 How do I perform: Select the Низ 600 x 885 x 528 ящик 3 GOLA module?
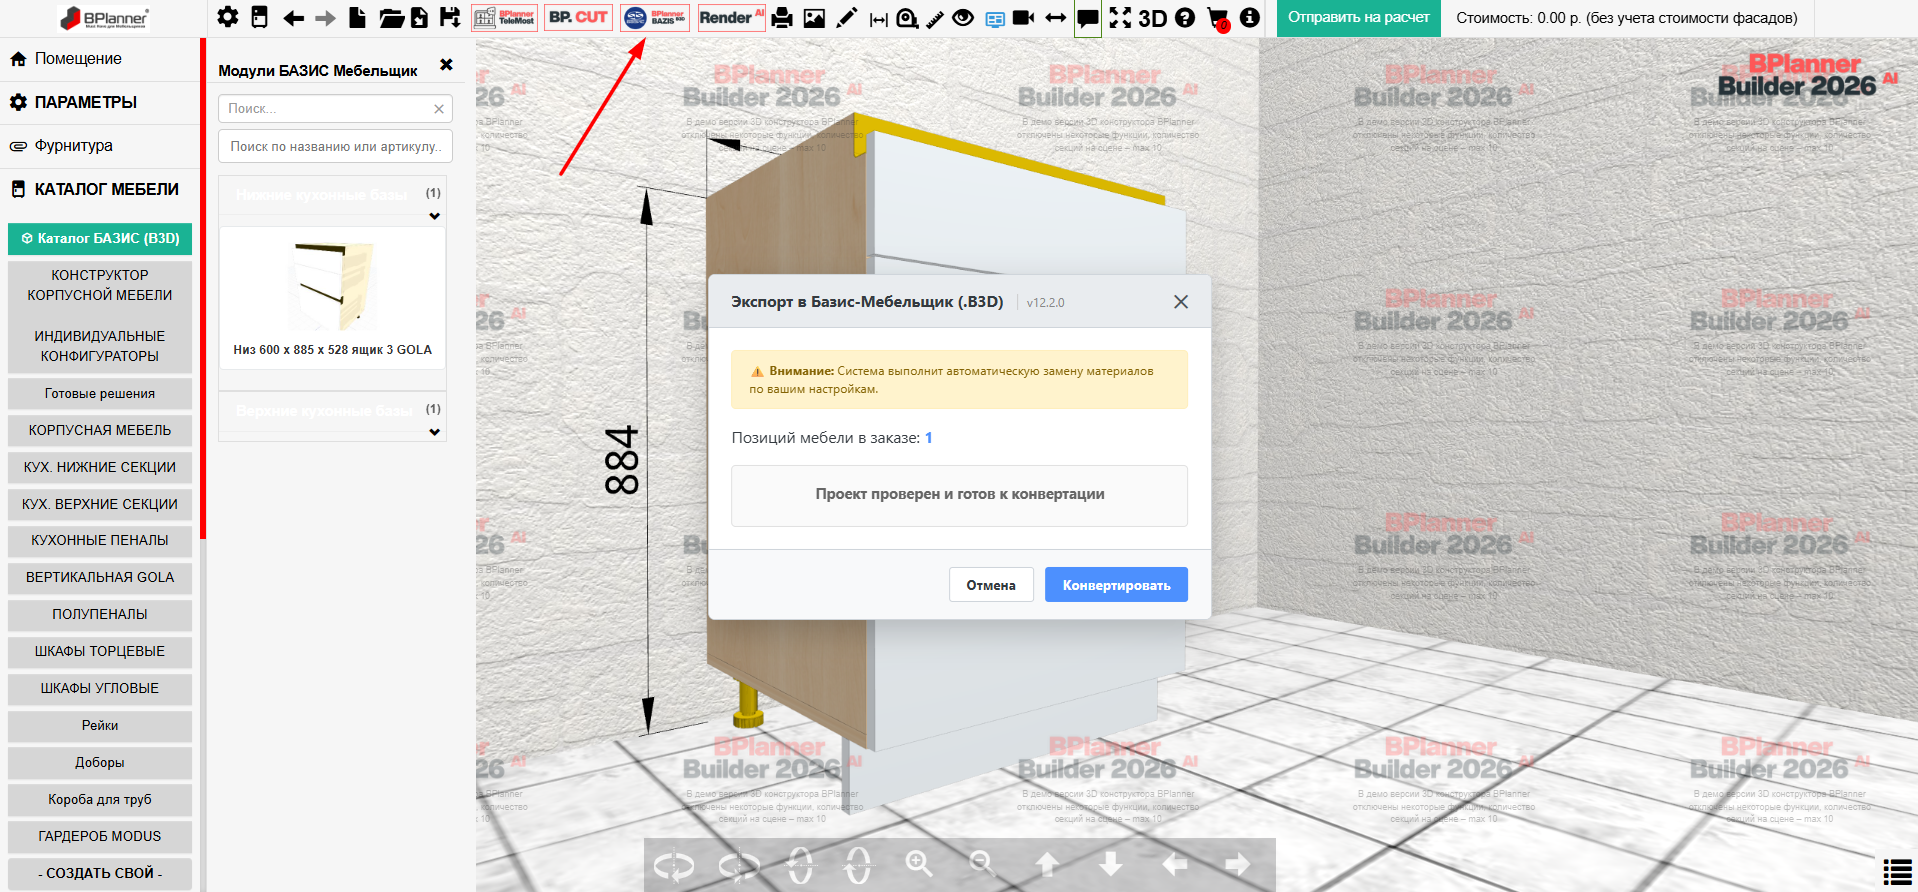coord(333,296)
